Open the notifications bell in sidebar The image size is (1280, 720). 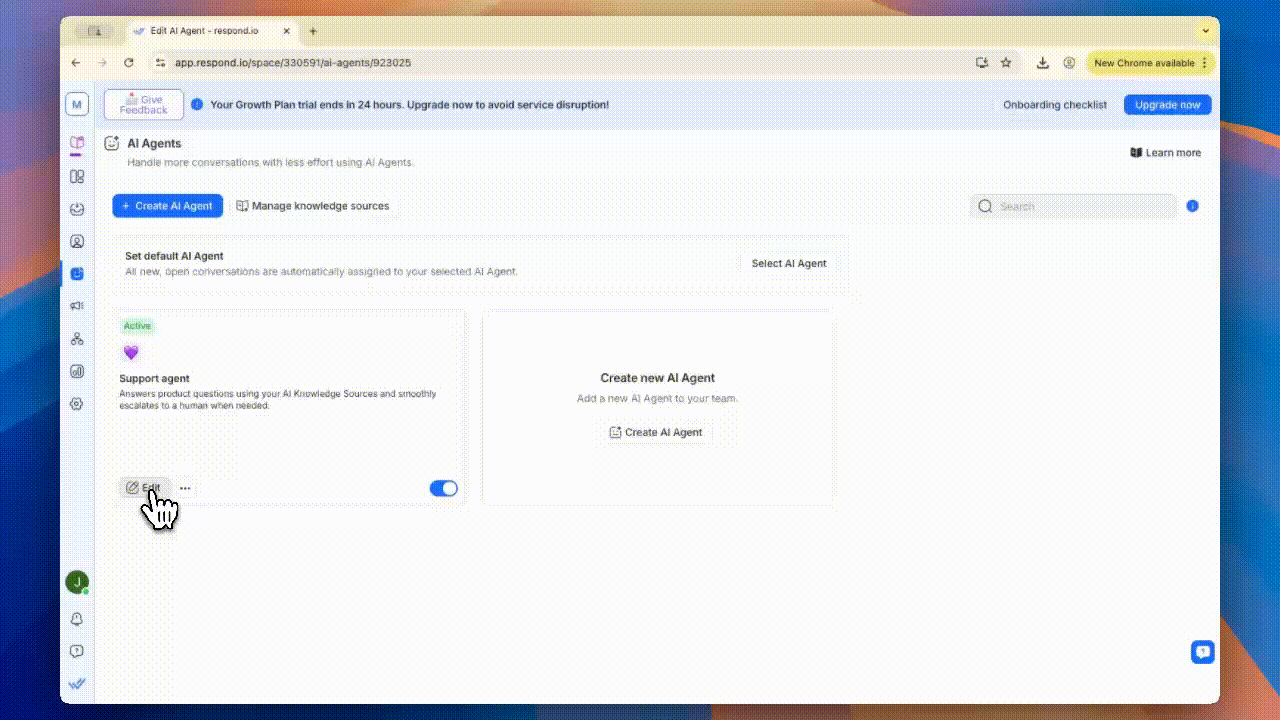click(x=77, y=619)
